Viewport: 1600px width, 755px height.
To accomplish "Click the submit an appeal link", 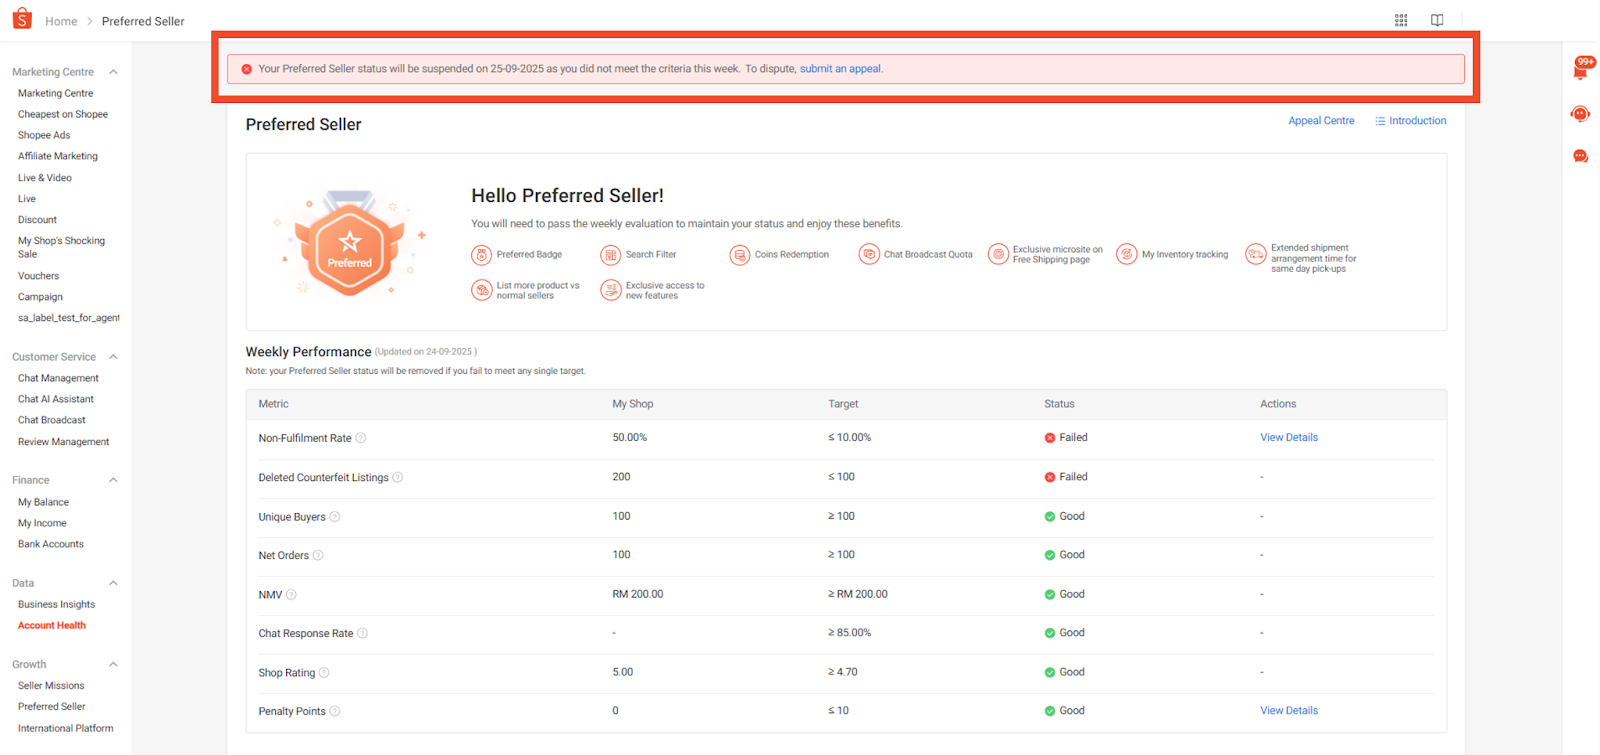I will (x=840, y=69).
